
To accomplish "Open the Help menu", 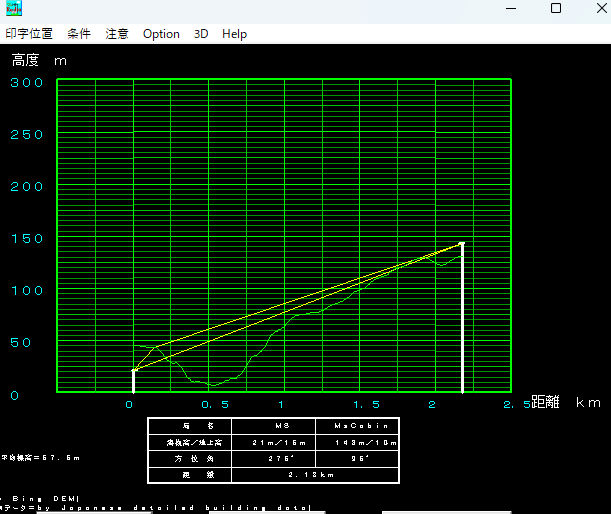I will 234,33.
